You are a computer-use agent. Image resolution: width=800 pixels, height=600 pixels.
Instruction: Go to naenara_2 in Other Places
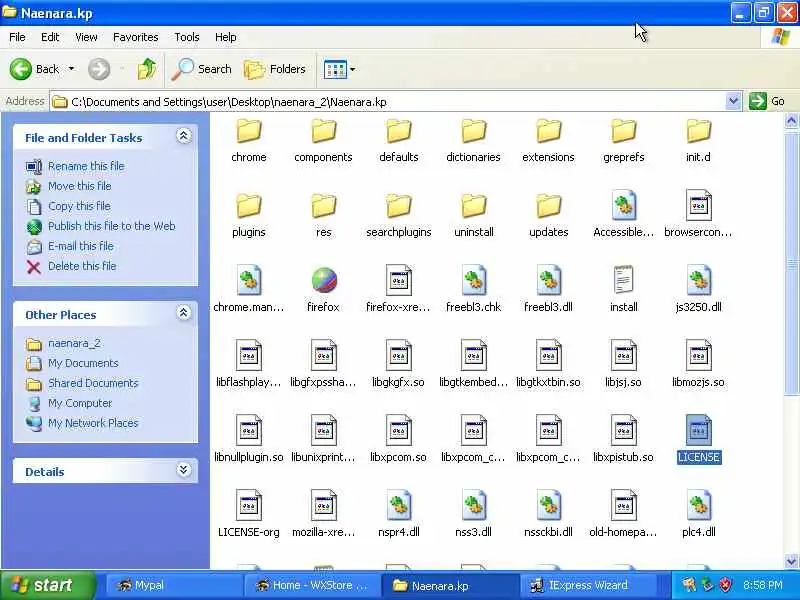pos(74,343)
